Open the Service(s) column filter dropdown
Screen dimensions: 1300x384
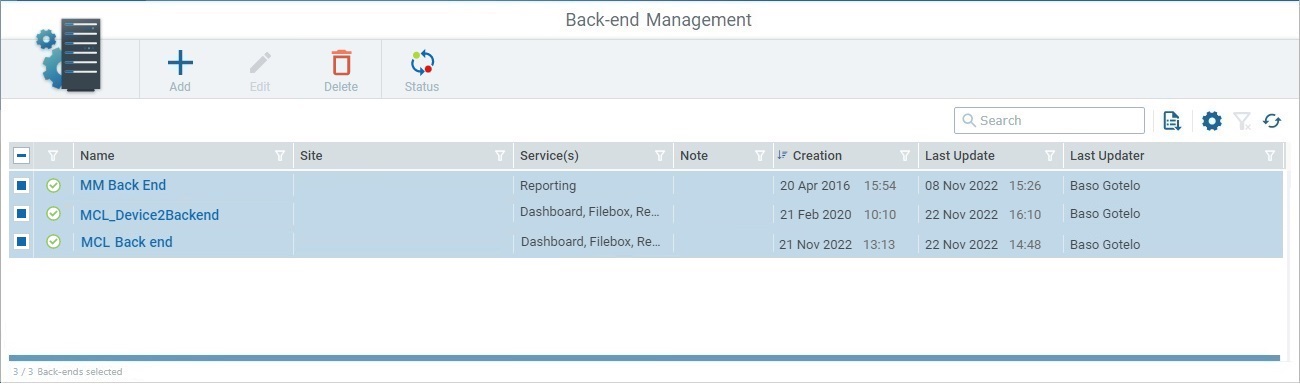(660, 156)
